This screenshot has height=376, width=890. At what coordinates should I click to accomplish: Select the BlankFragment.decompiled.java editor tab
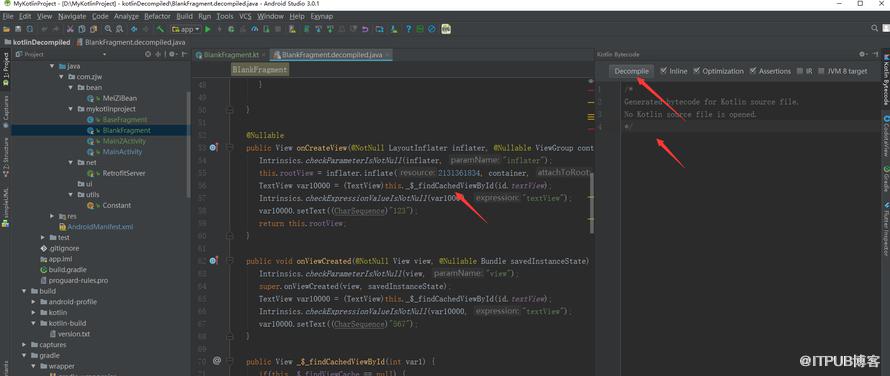(x=331, y=55)
